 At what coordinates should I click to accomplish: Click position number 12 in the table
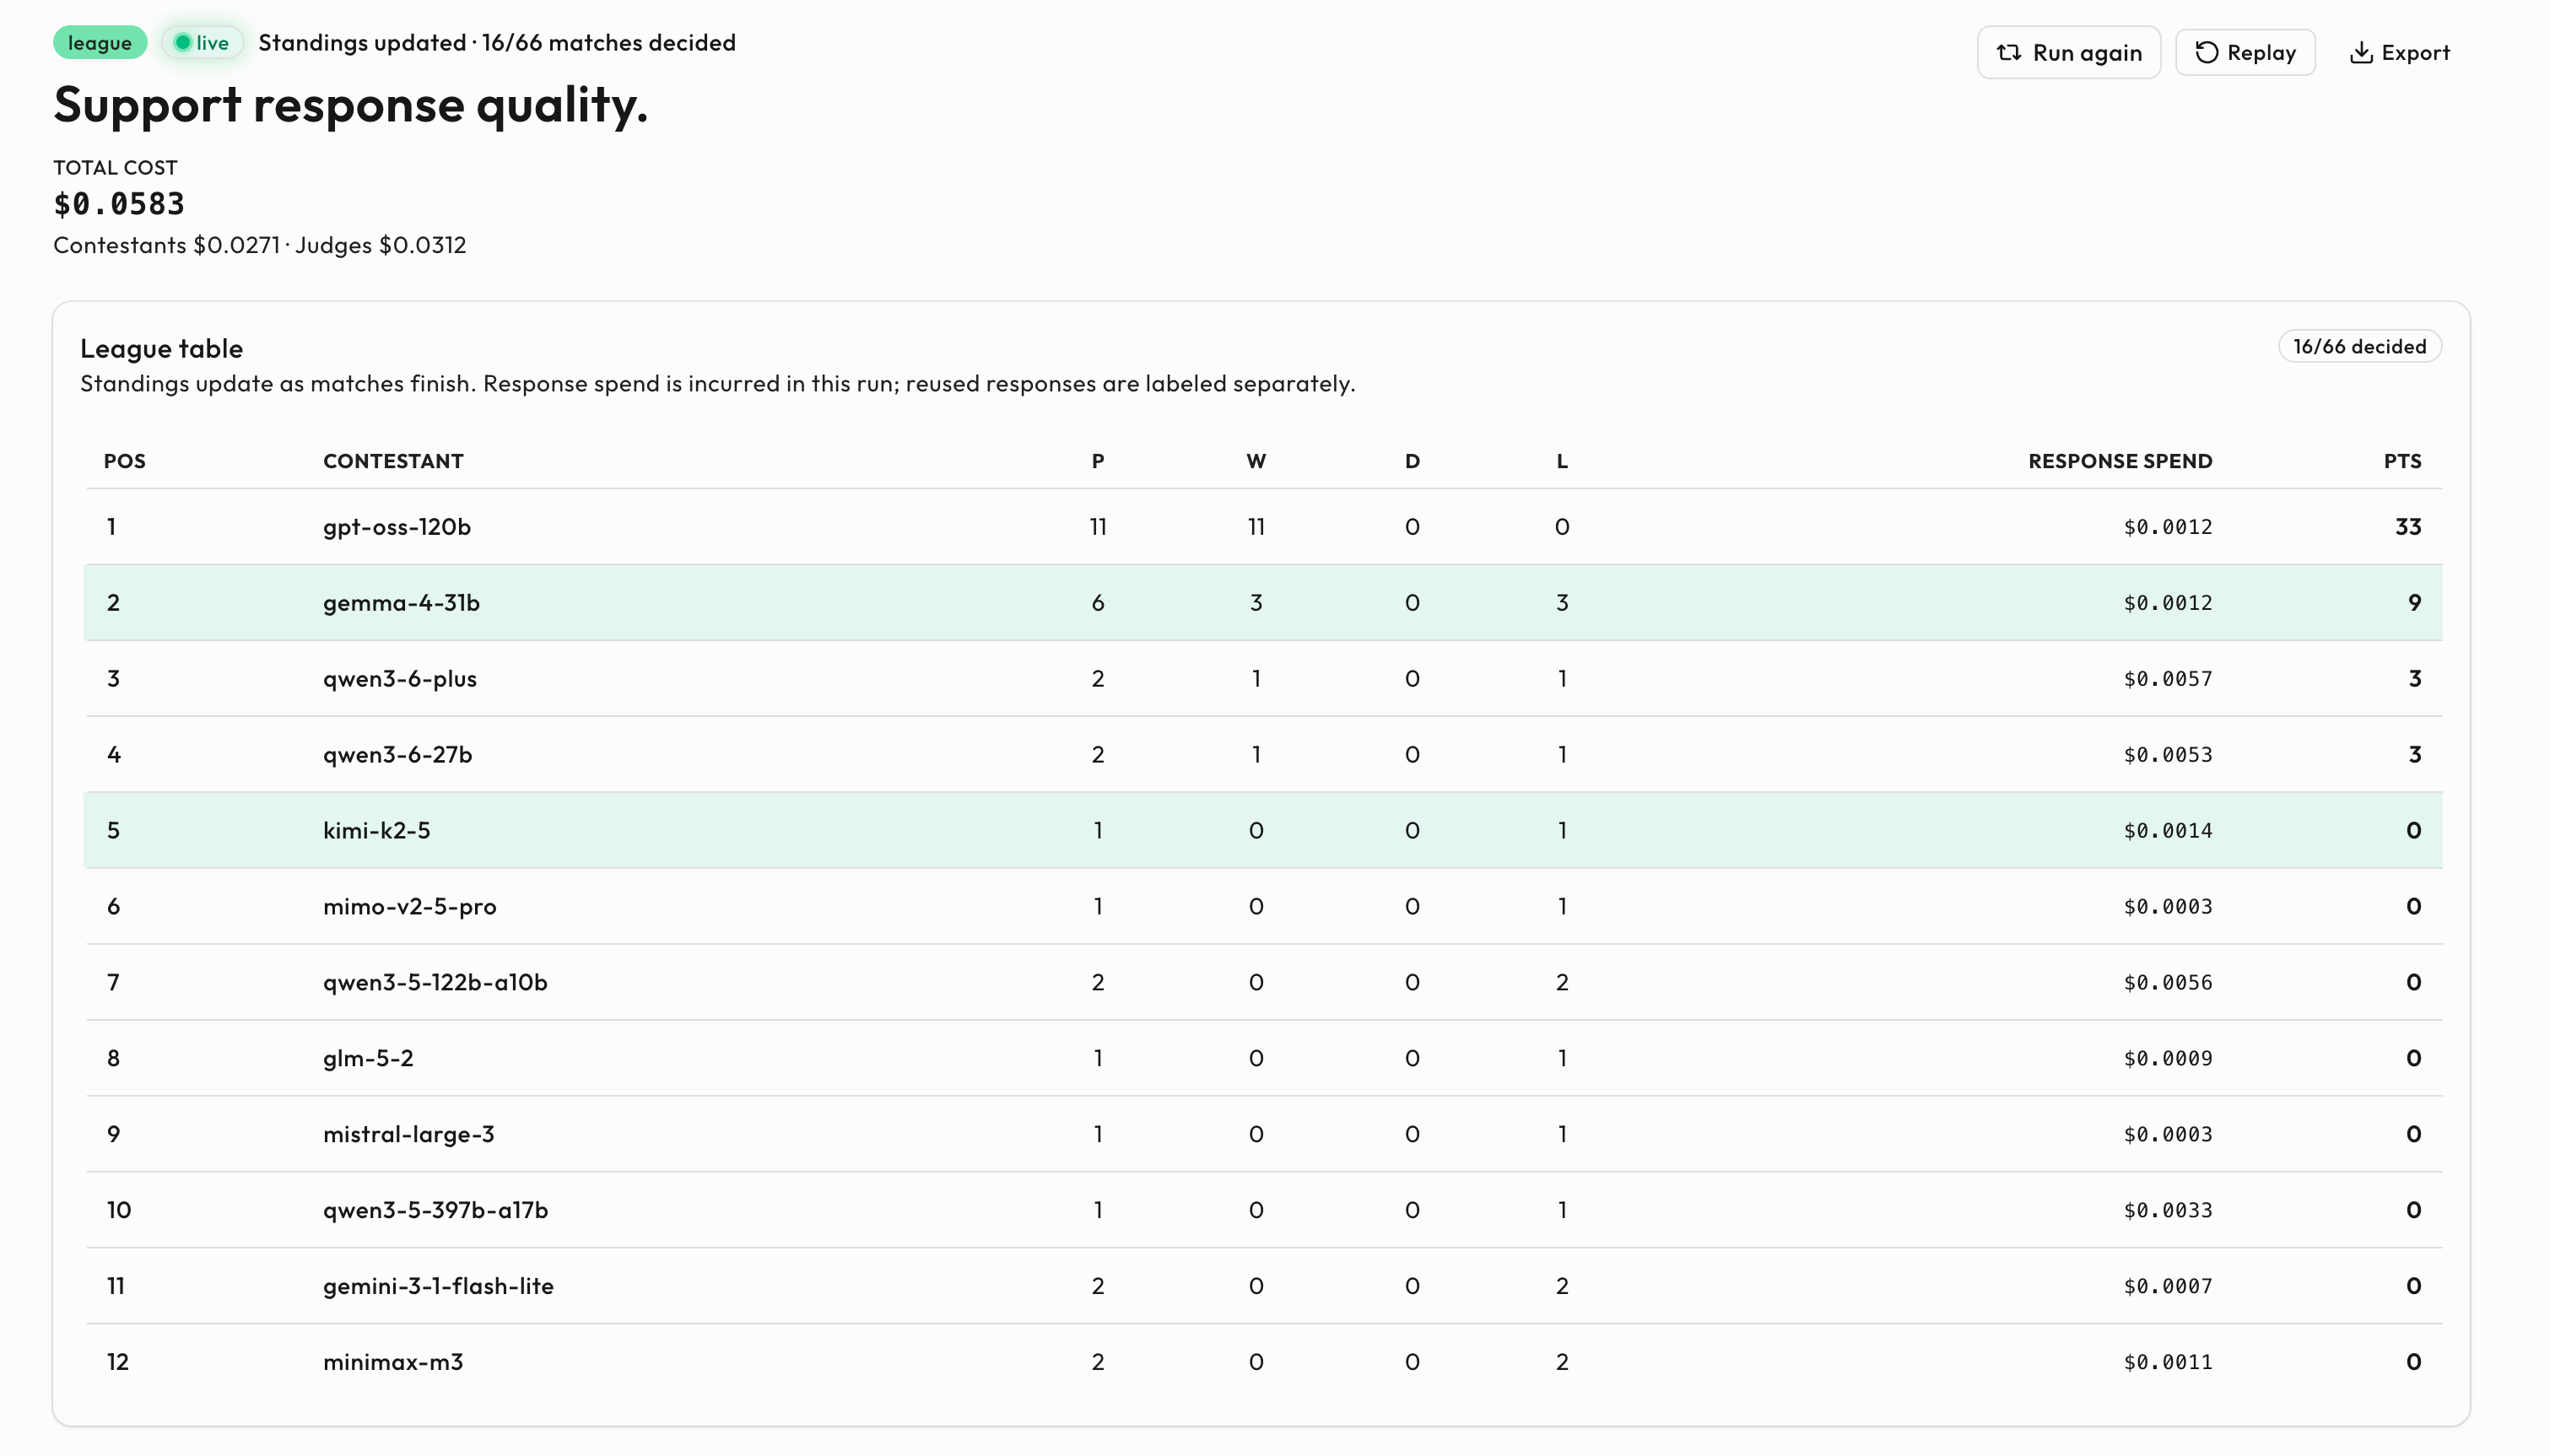click(x=117, y=1362)
